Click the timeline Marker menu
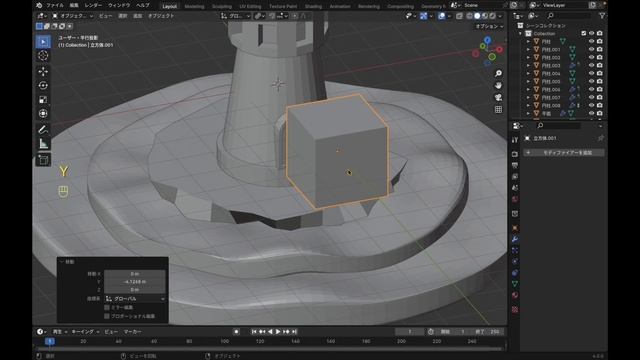 pos(132,332)
